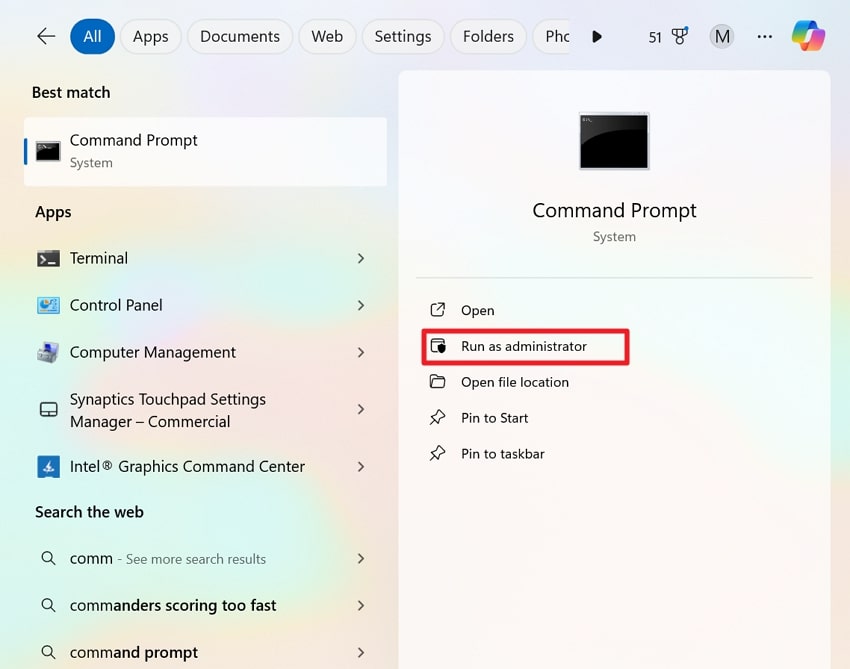Expand the Terminal result chevron
This screenshot has width=850, height=669.
coord(360,258)
